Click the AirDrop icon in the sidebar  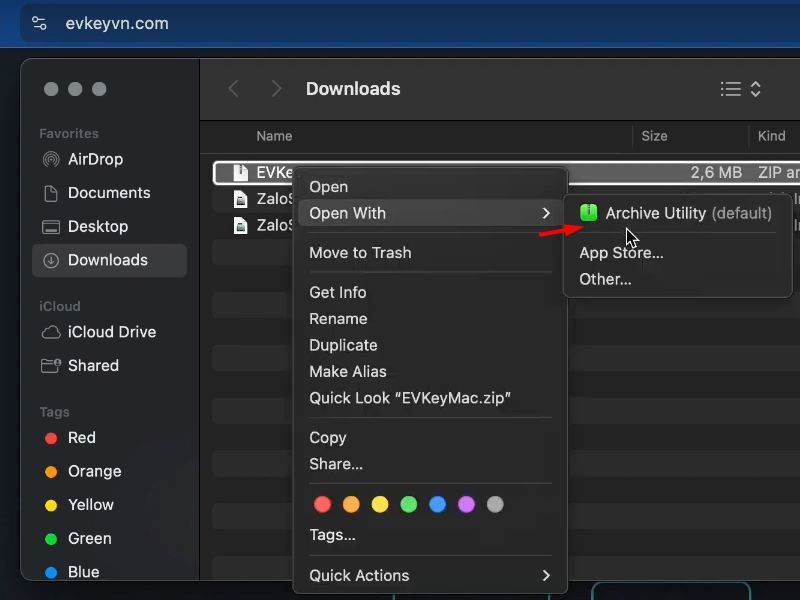coord(51,160)
